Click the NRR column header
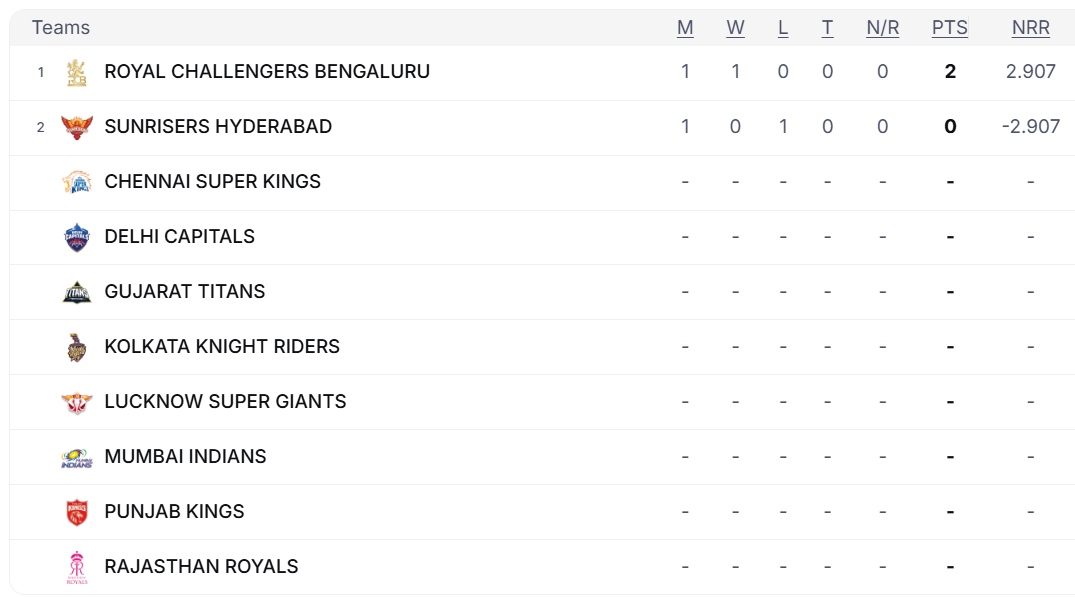This screenshot has height=598, width=1075. [x=1030, y=28]
